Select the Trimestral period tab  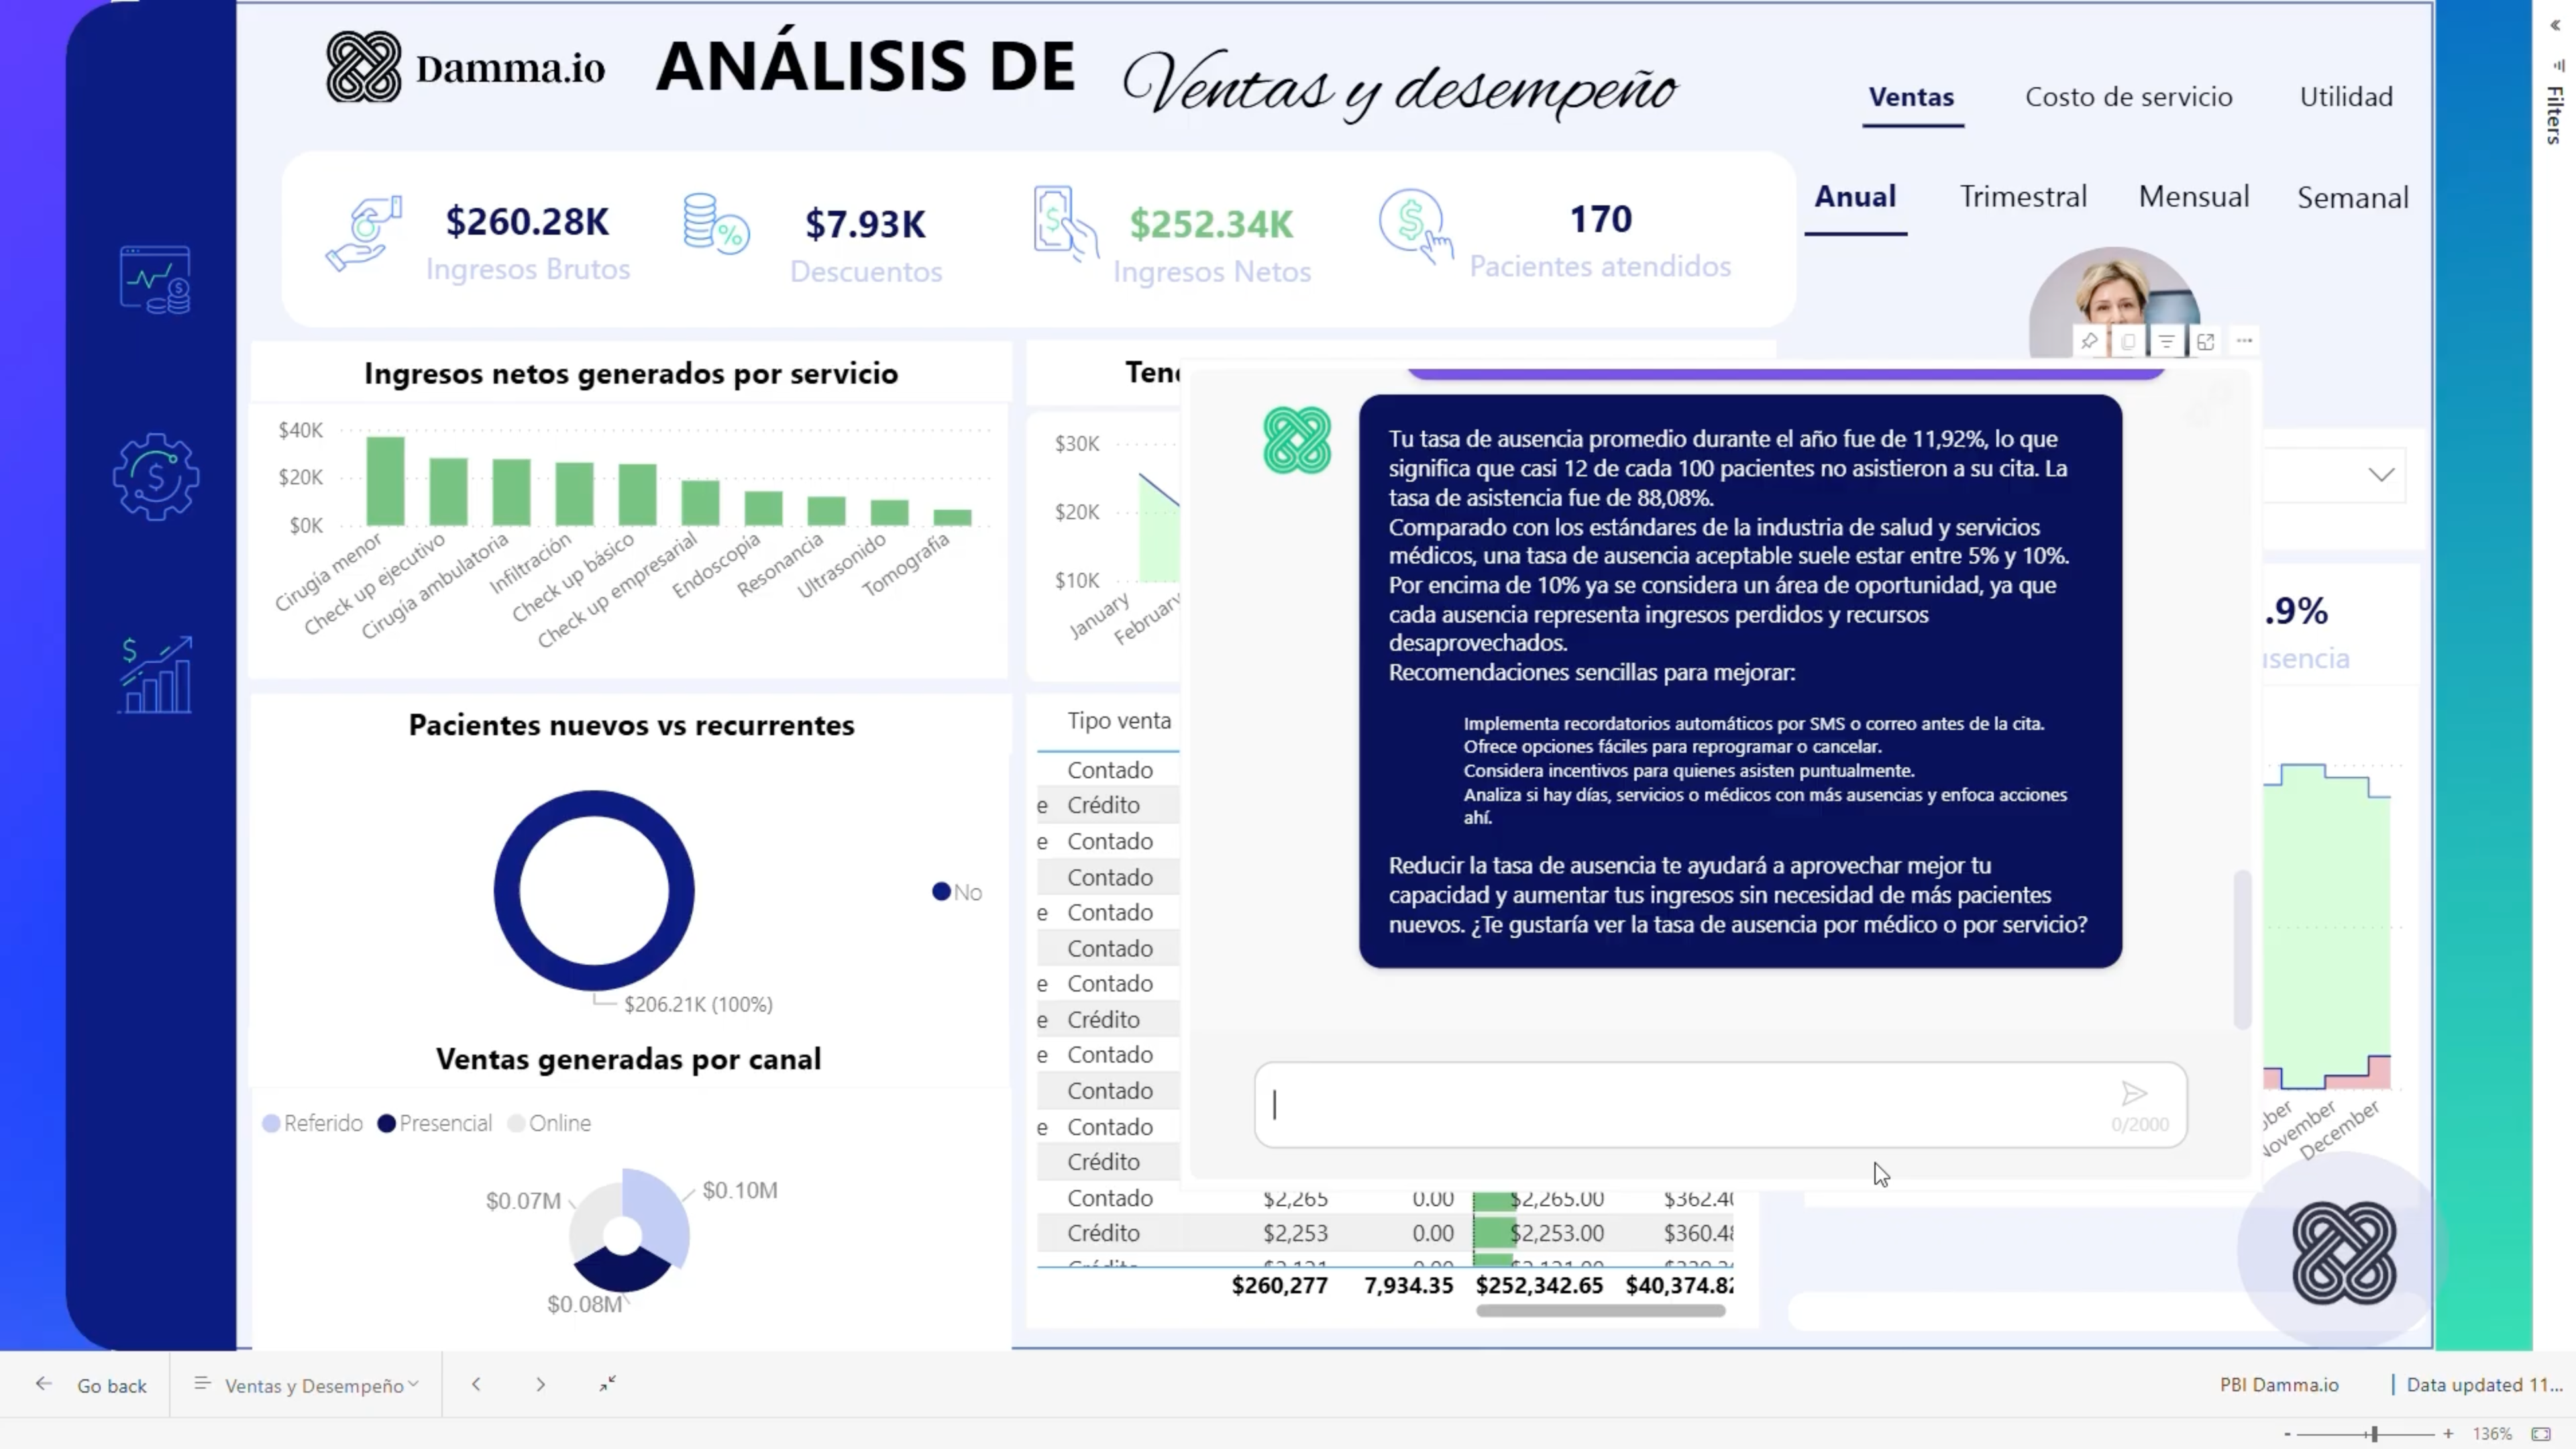[x=2022, y=197]
